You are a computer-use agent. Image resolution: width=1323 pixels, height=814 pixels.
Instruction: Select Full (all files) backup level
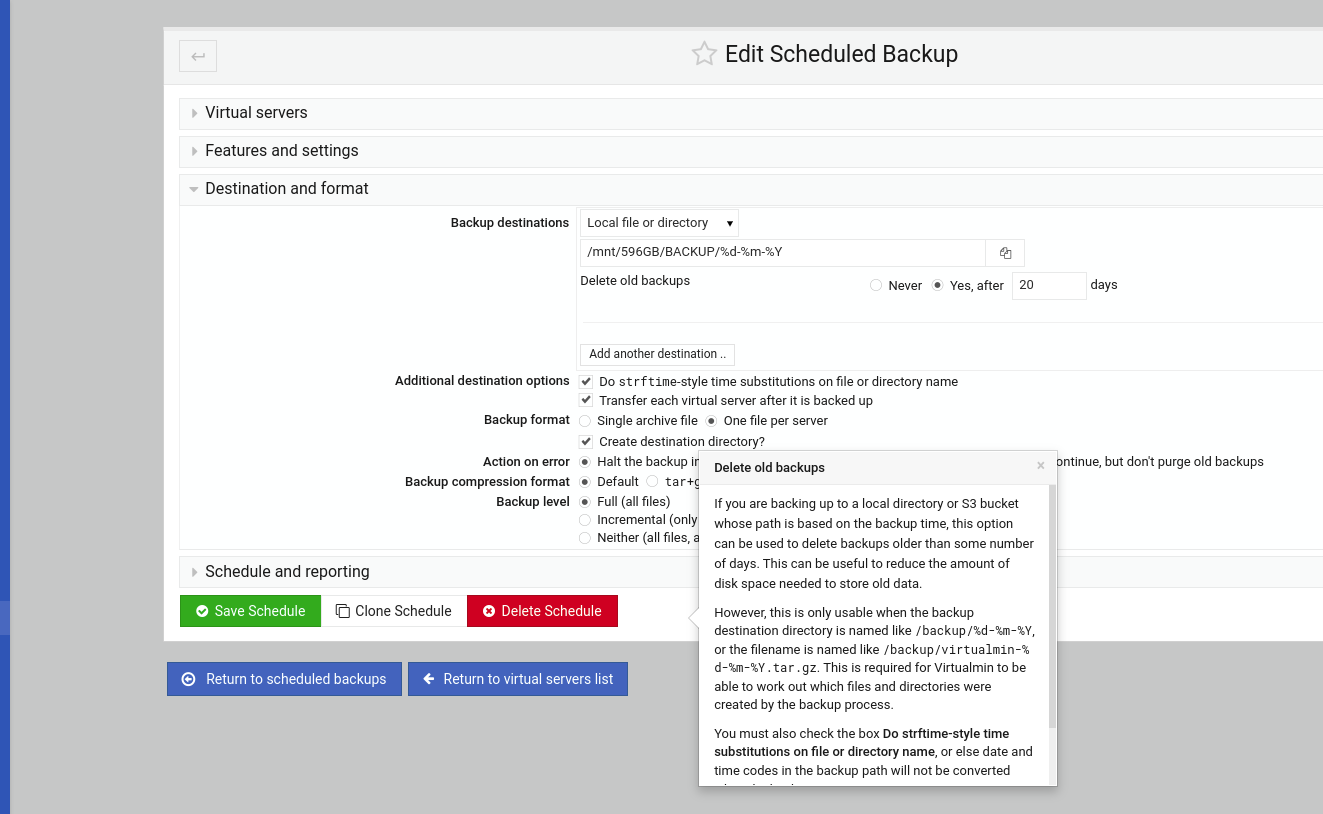pyautogui.click(x=585, y=502)
